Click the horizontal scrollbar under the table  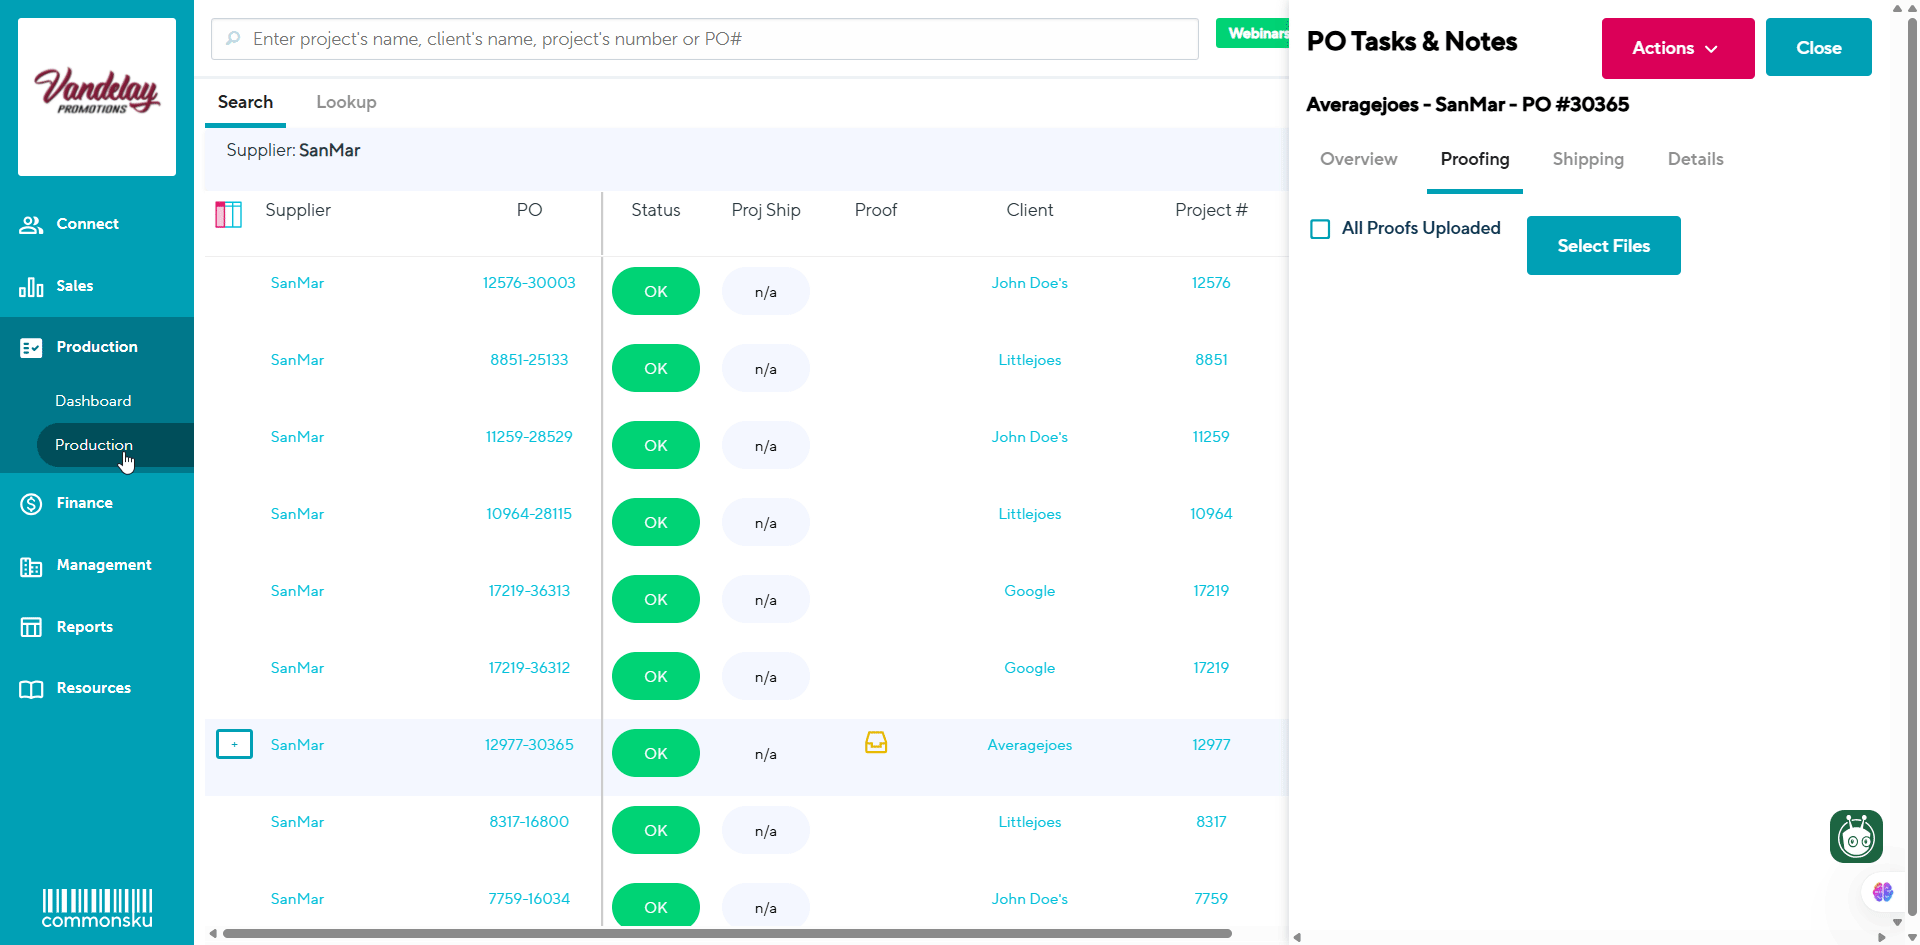coord(726,934)
